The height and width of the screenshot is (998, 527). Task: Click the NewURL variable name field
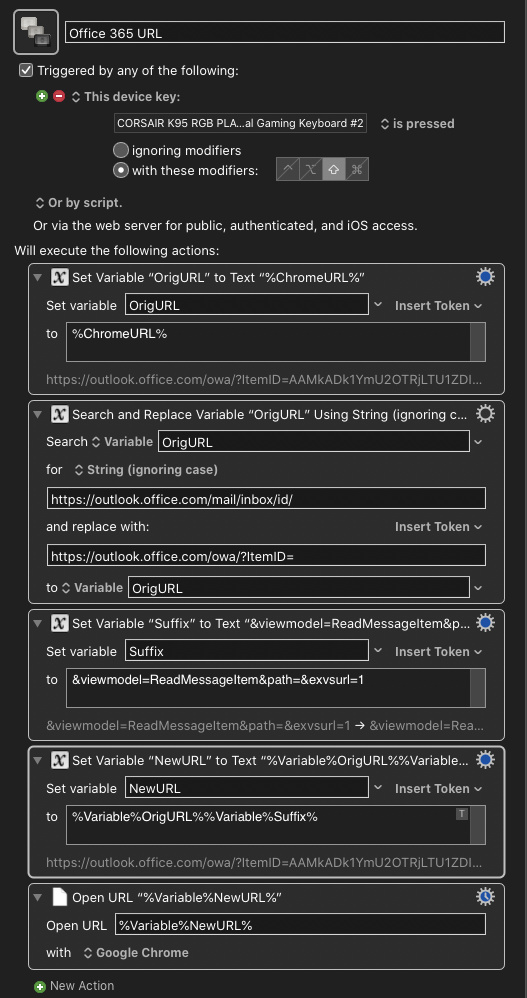click(247, 788)
